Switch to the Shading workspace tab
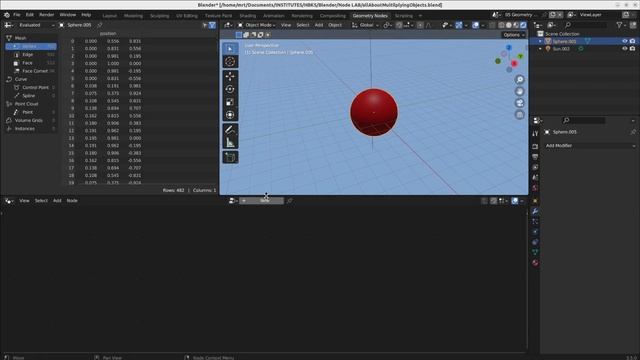640x360 pixels. tap(248, 16)
